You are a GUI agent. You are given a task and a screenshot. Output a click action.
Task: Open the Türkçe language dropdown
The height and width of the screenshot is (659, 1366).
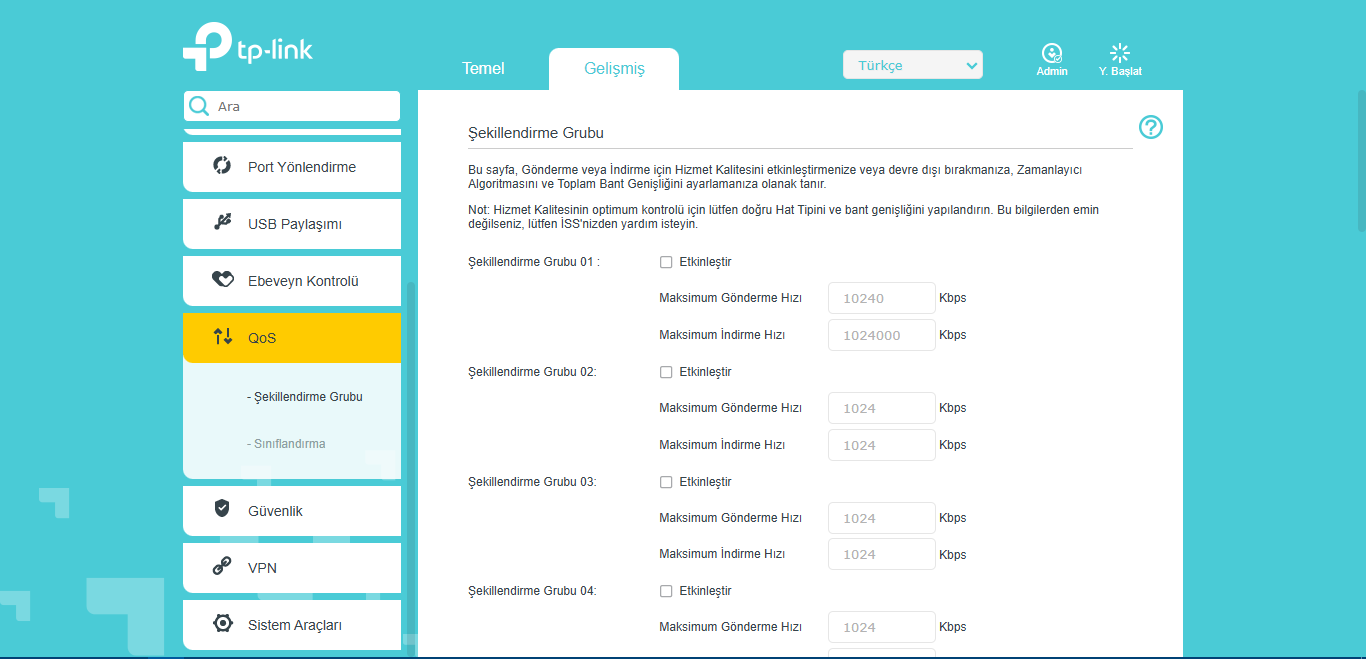point(913,65)
